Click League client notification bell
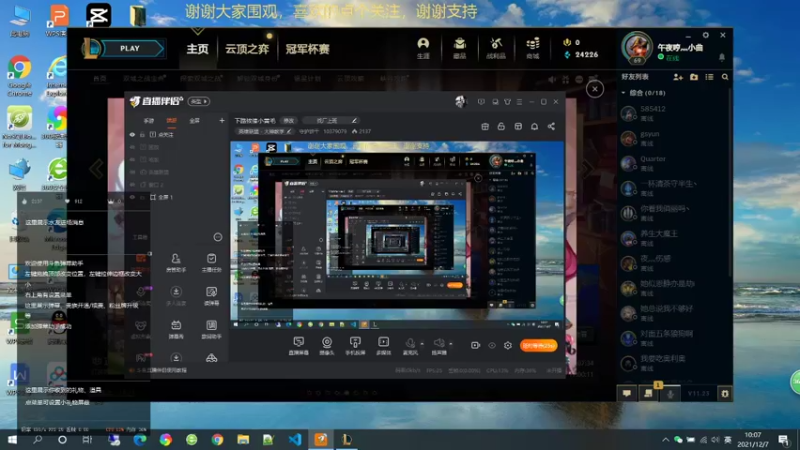The image size is (800, 450). coord(721,58)
